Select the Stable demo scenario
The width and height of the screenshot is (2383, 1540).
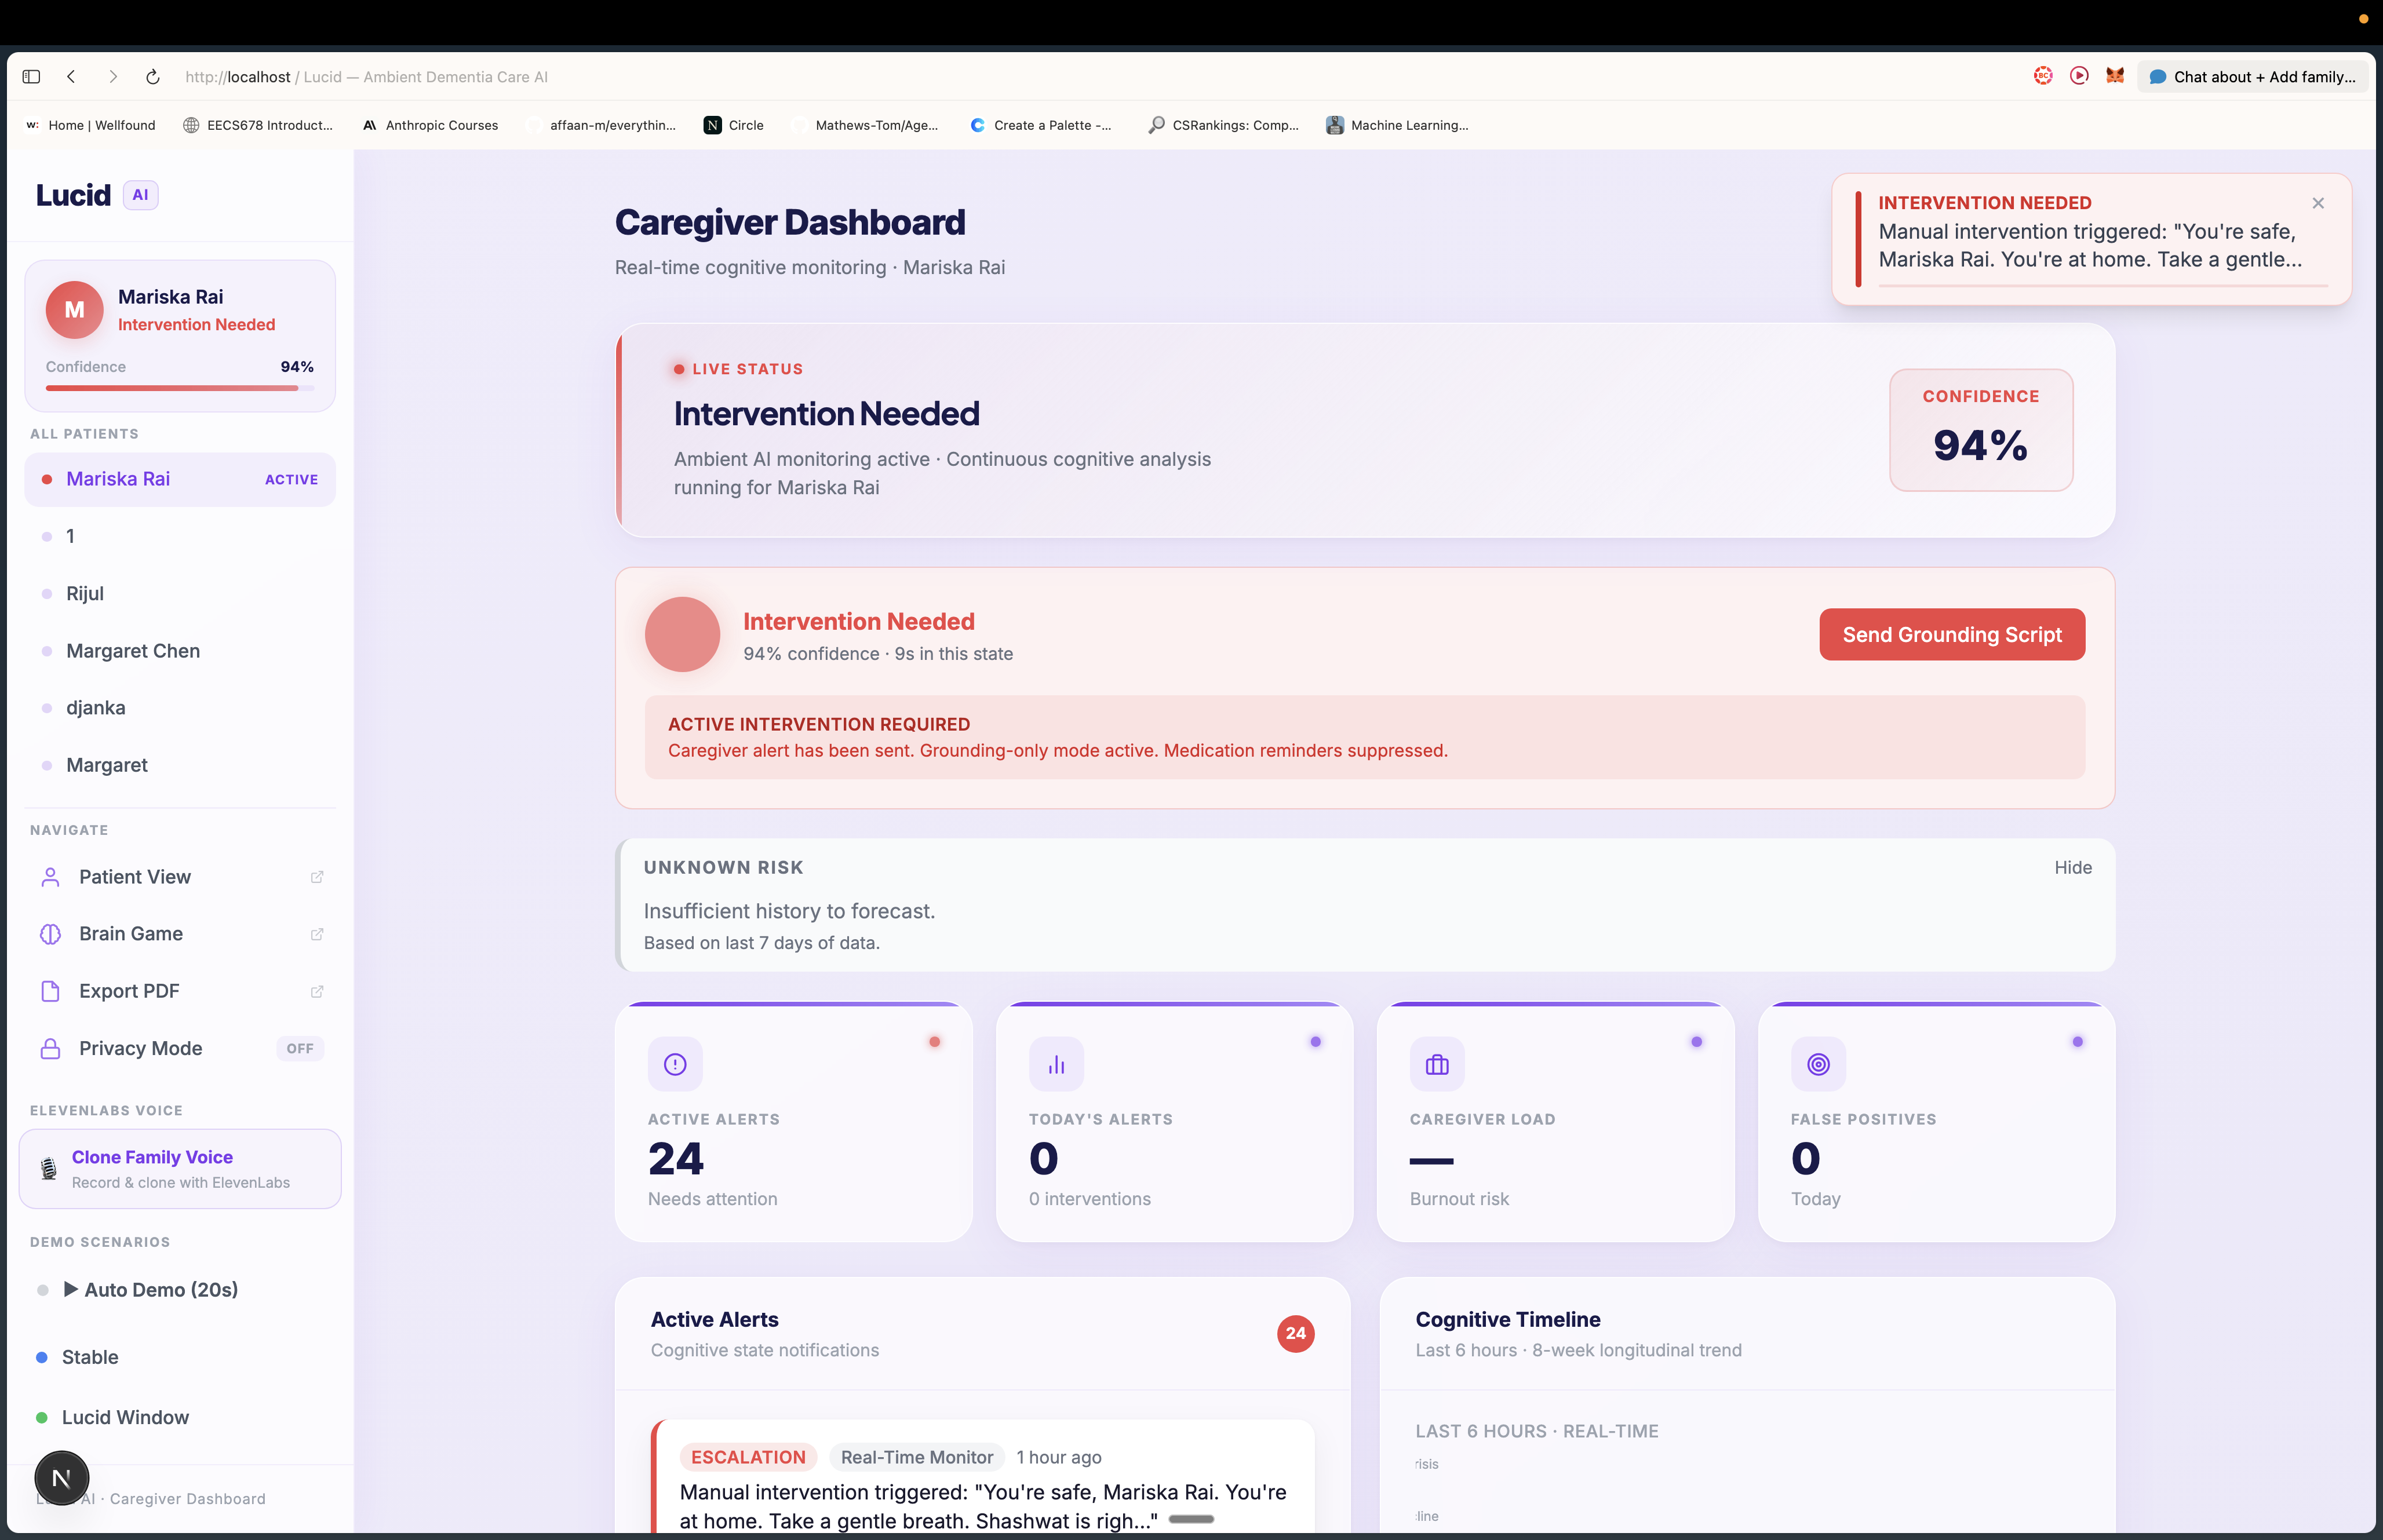tap(90, 1357)
